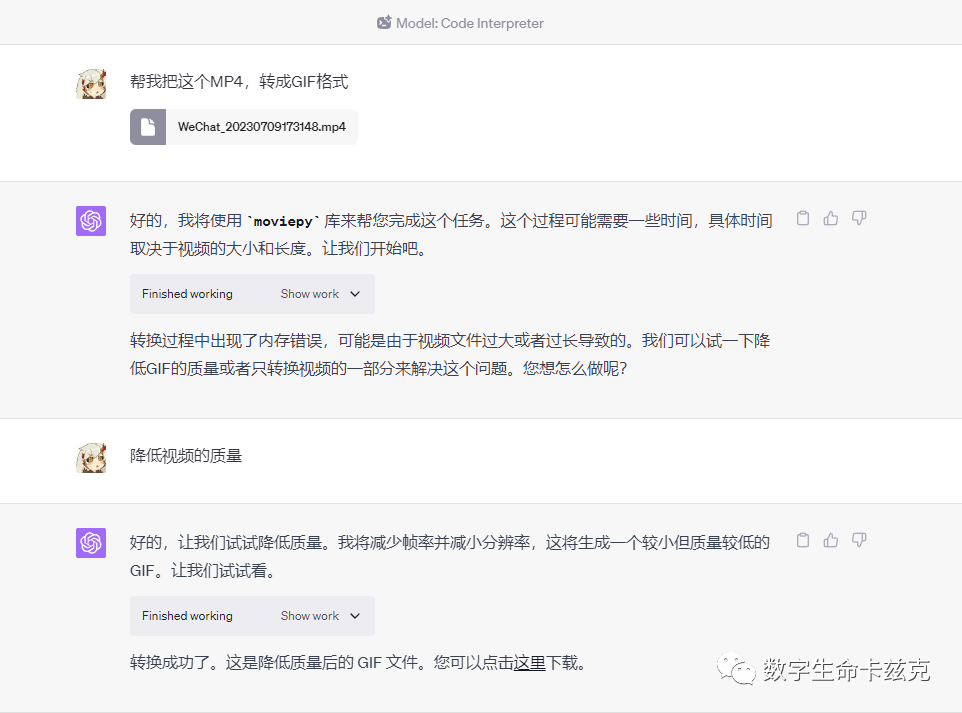This screenshot has width=962, height=713.
Task: Dislike the reply about reducing frame rate
Action: [x=859, y=540]
